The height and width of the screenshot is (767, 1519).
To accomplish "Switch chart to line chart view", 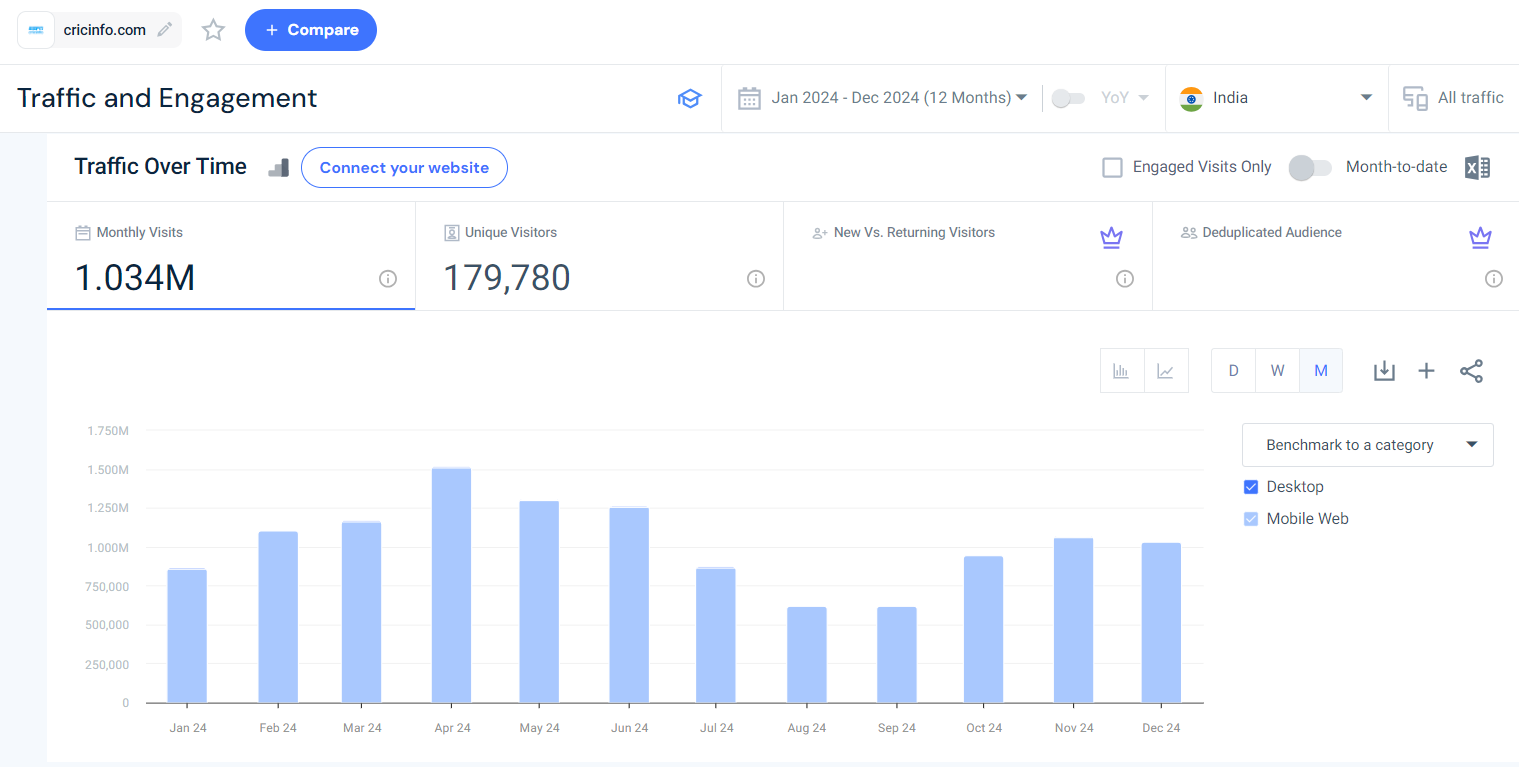I will (x=1165, y=370).
